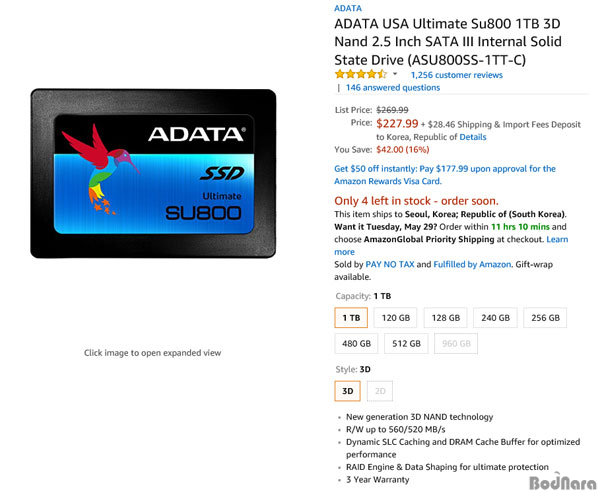Select the 3D style button

coord(347,391)
